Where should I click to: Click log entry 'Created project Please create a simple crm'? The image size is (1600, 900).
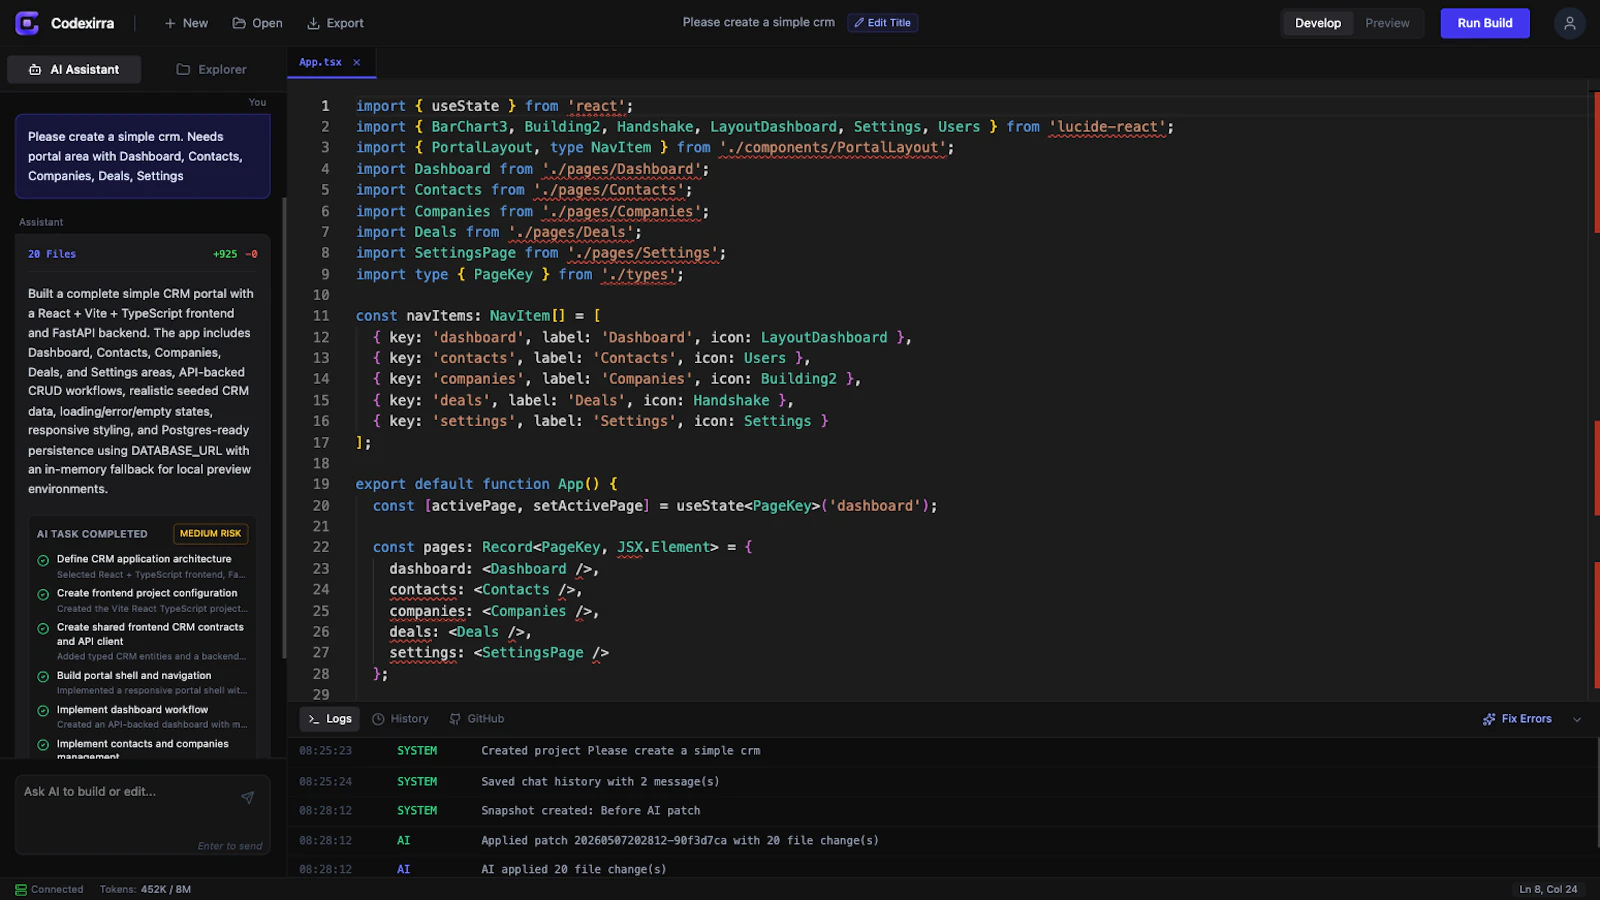(620, 751)
